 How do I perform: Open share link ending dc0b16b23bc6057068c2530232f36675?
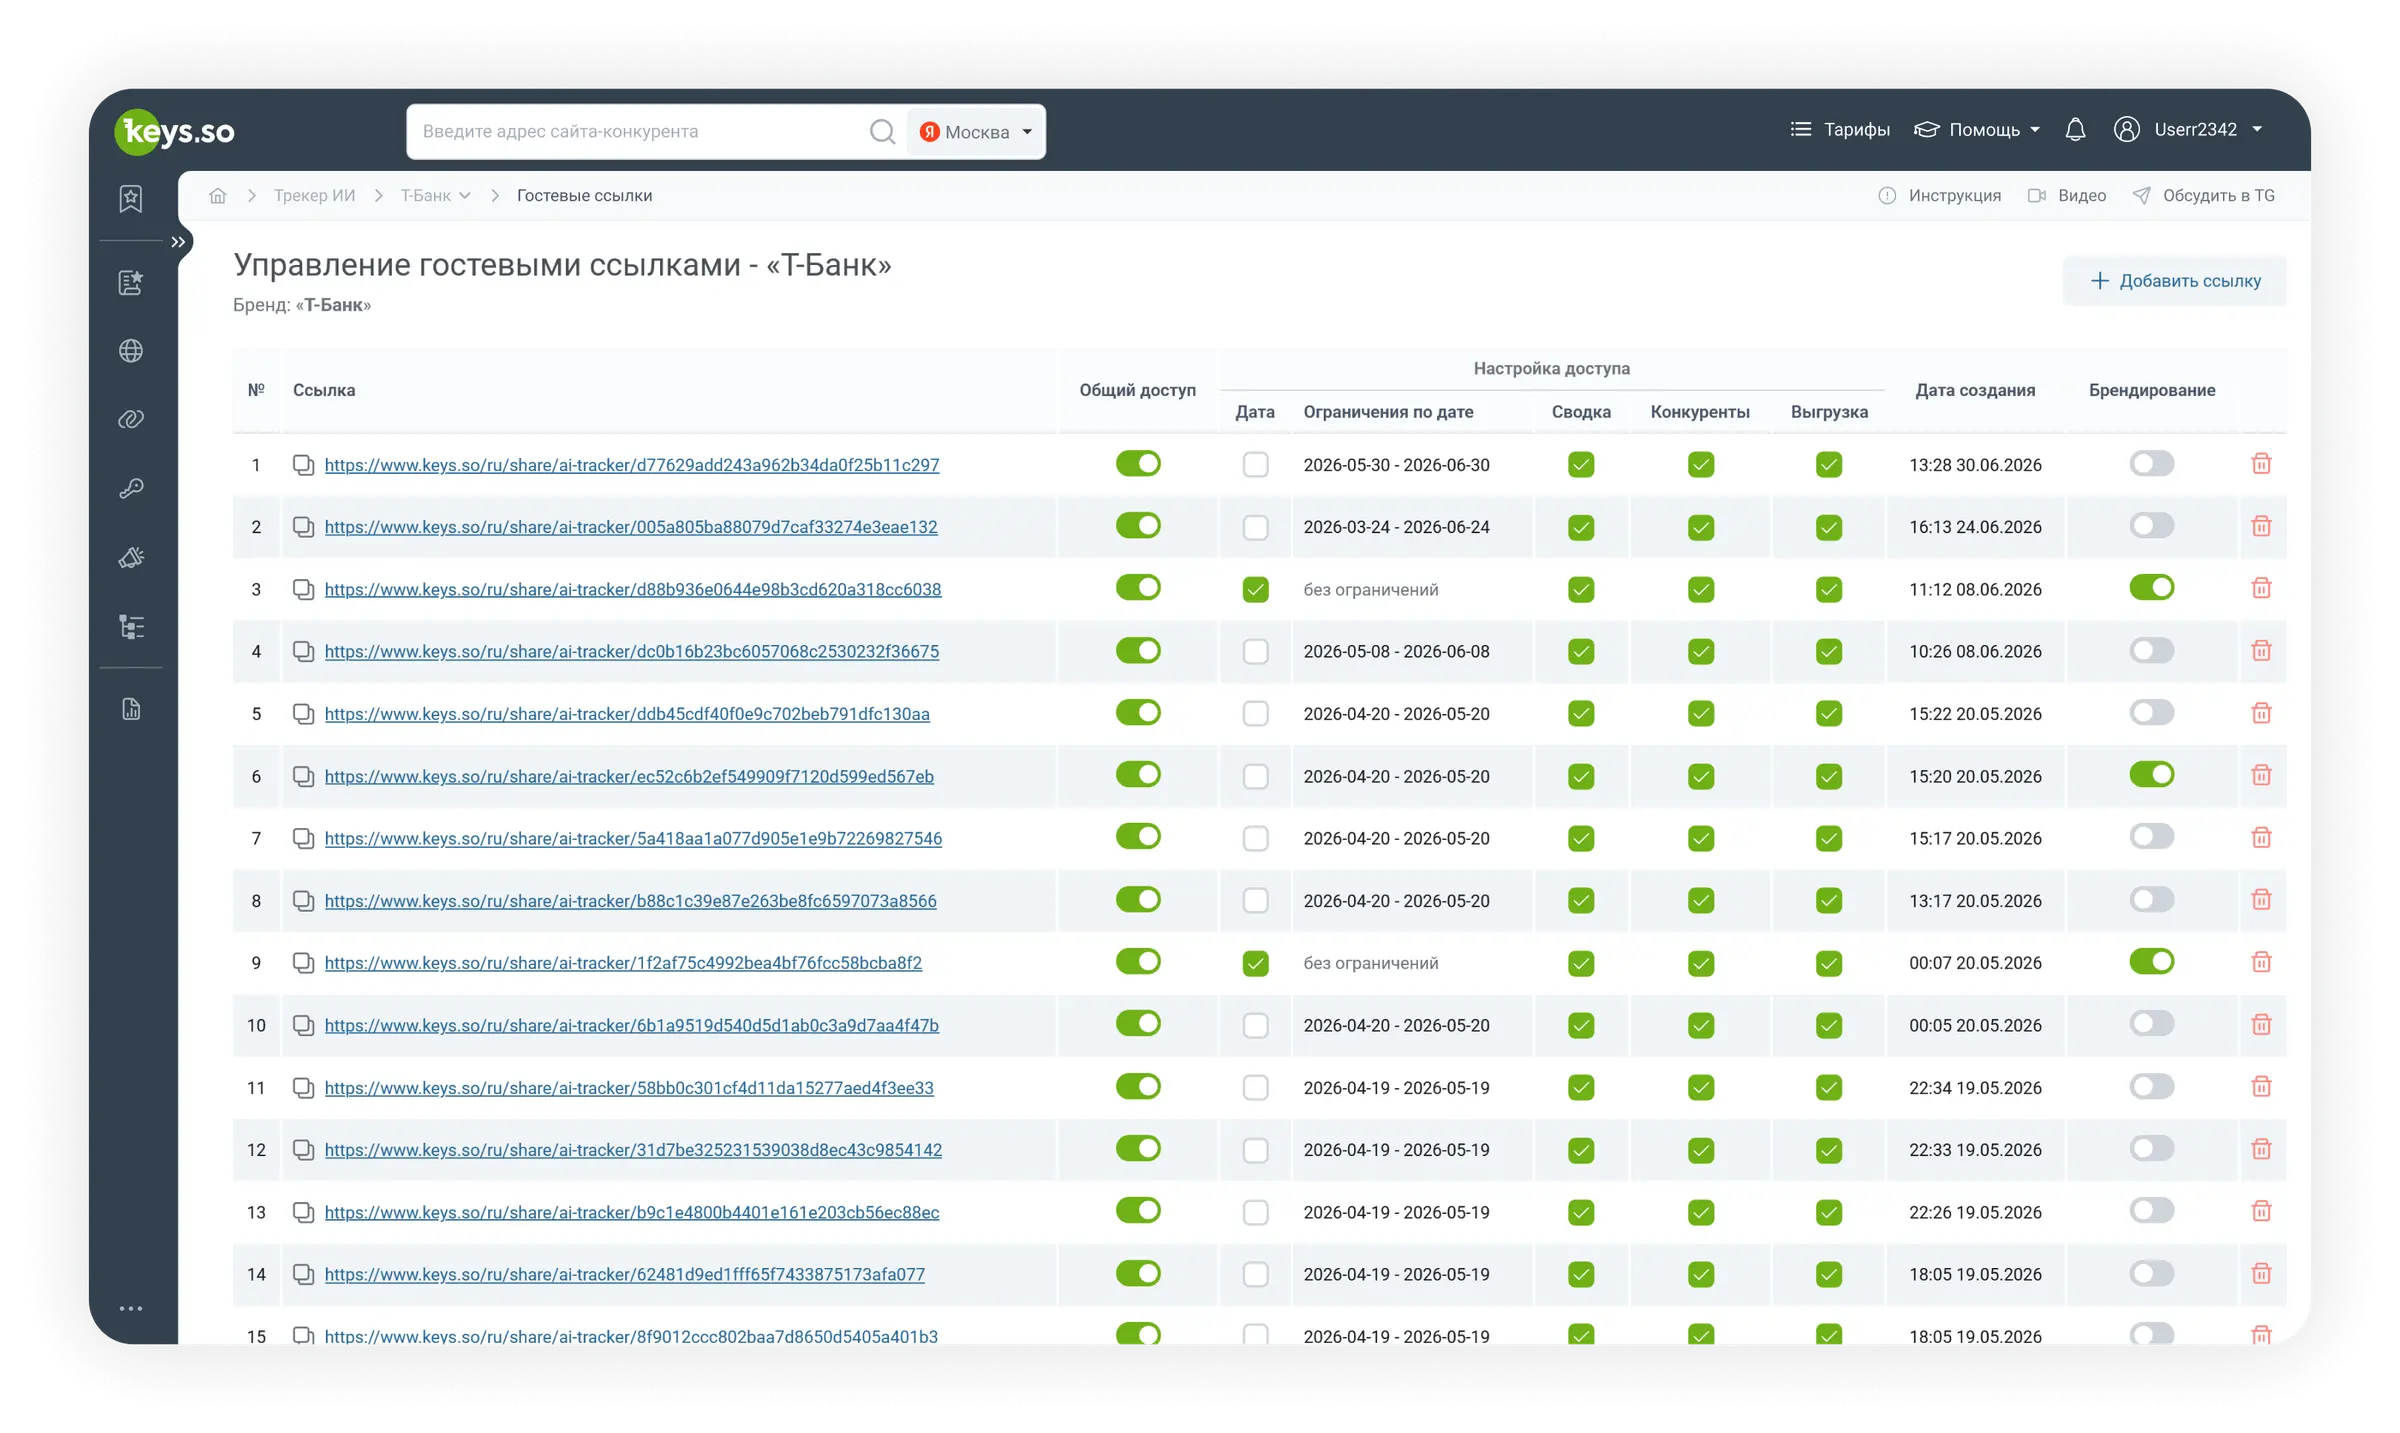click(x=632, y=651)
